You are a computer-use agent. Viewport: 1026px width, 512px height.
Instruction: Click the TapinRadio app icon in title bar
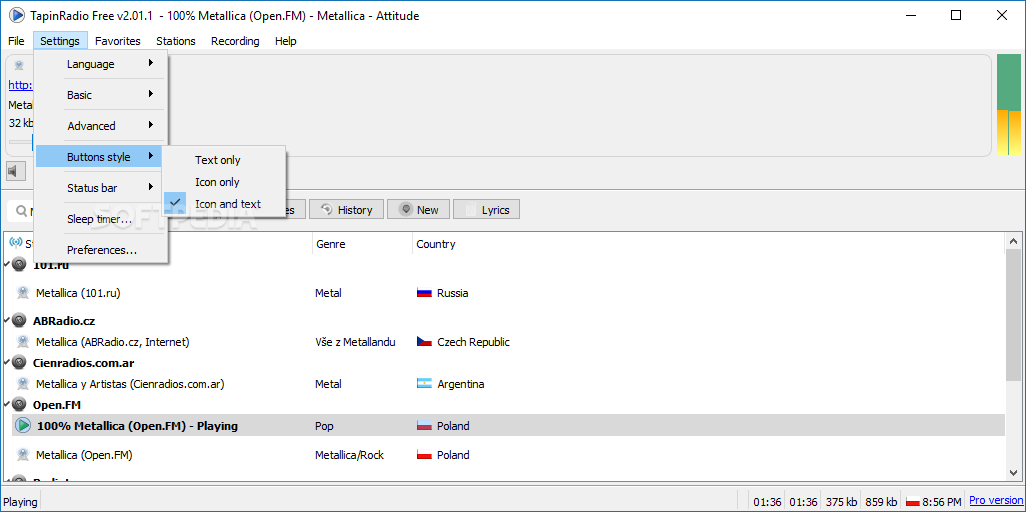pyautogui.click(x=16, y=15)
